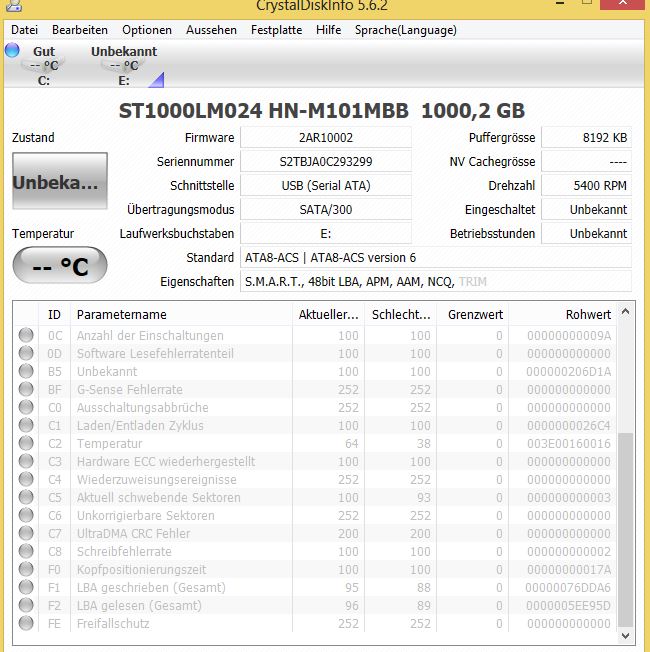Open the Optionen menu
This screenshot has height=652, width=650.
147,30
